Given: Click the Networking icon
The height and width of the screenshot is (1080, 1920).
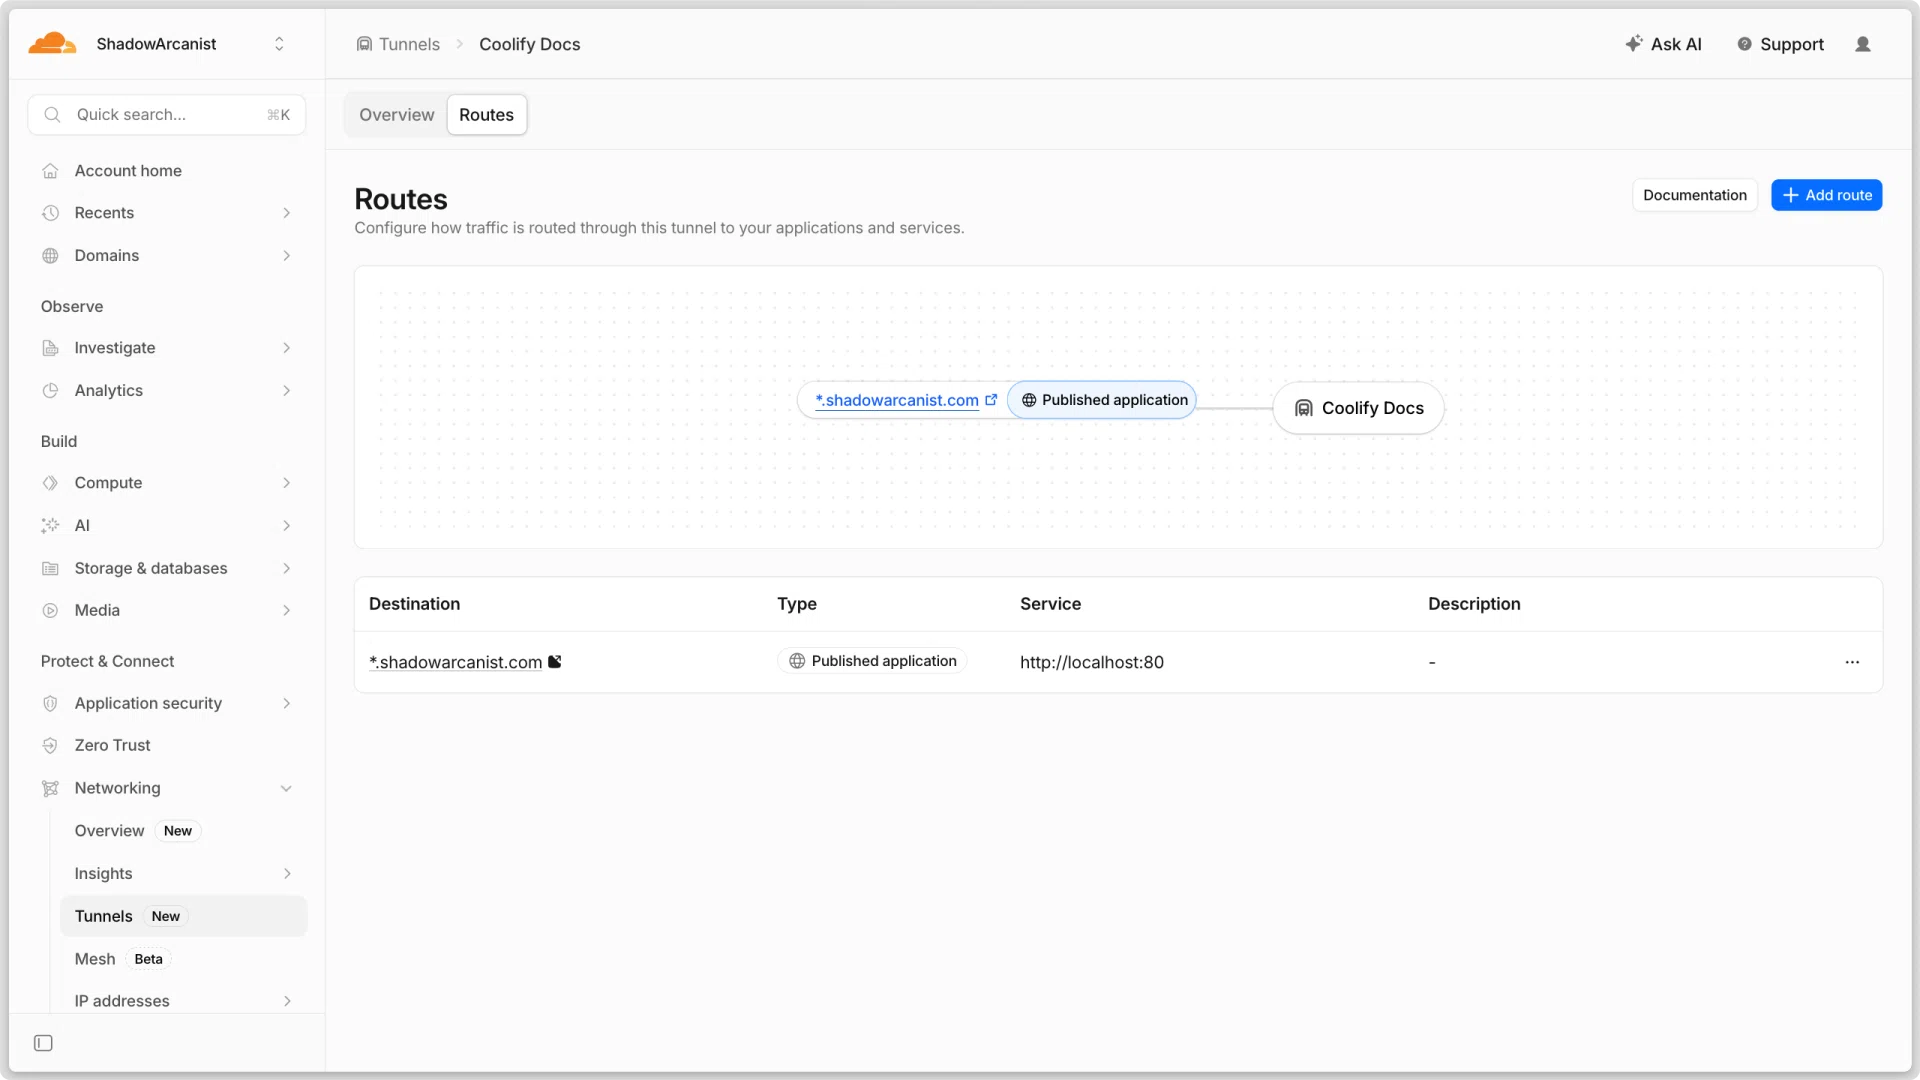Looking at the screenshot, I should tap(50, 789).
